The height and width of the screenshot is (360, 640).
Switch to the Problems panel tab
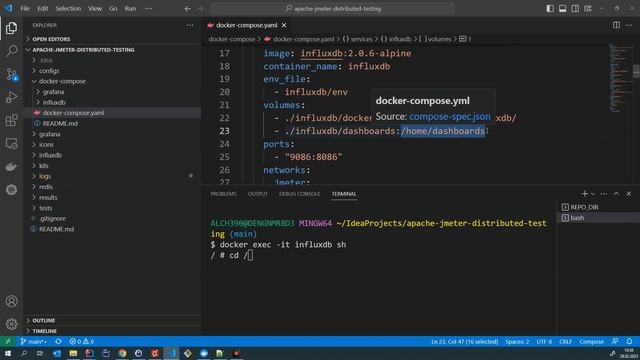coord(223,194)
